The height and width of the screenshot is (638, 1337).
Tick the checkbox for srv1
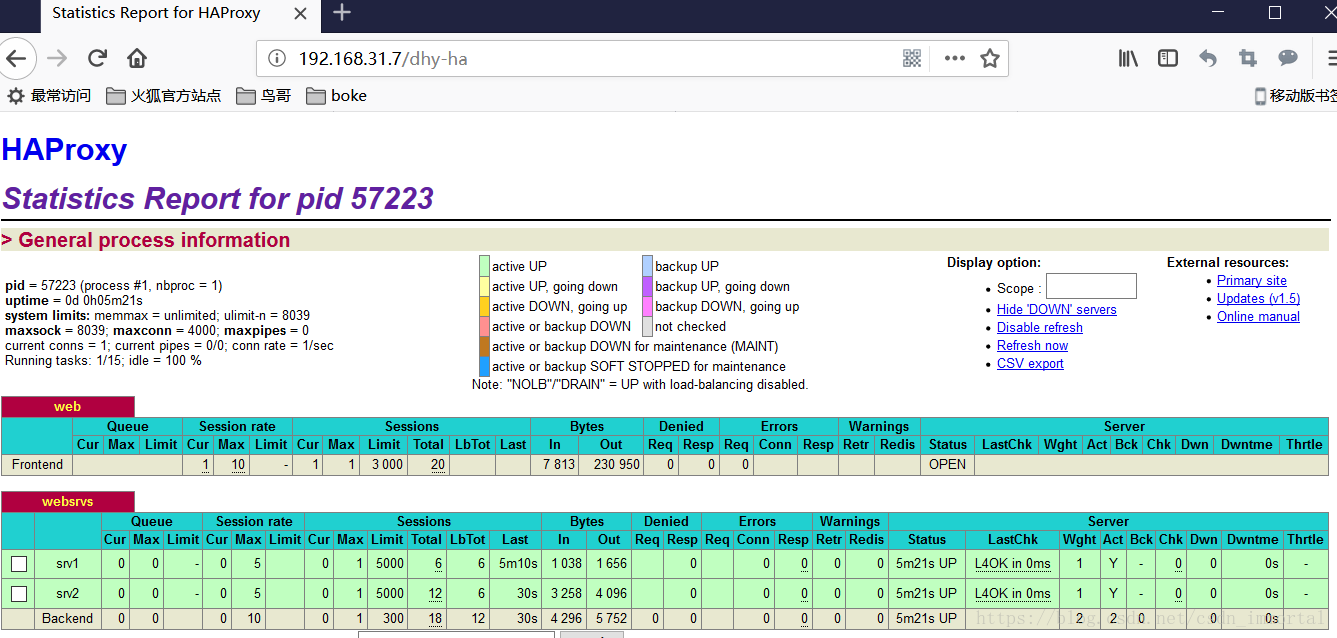19,564
